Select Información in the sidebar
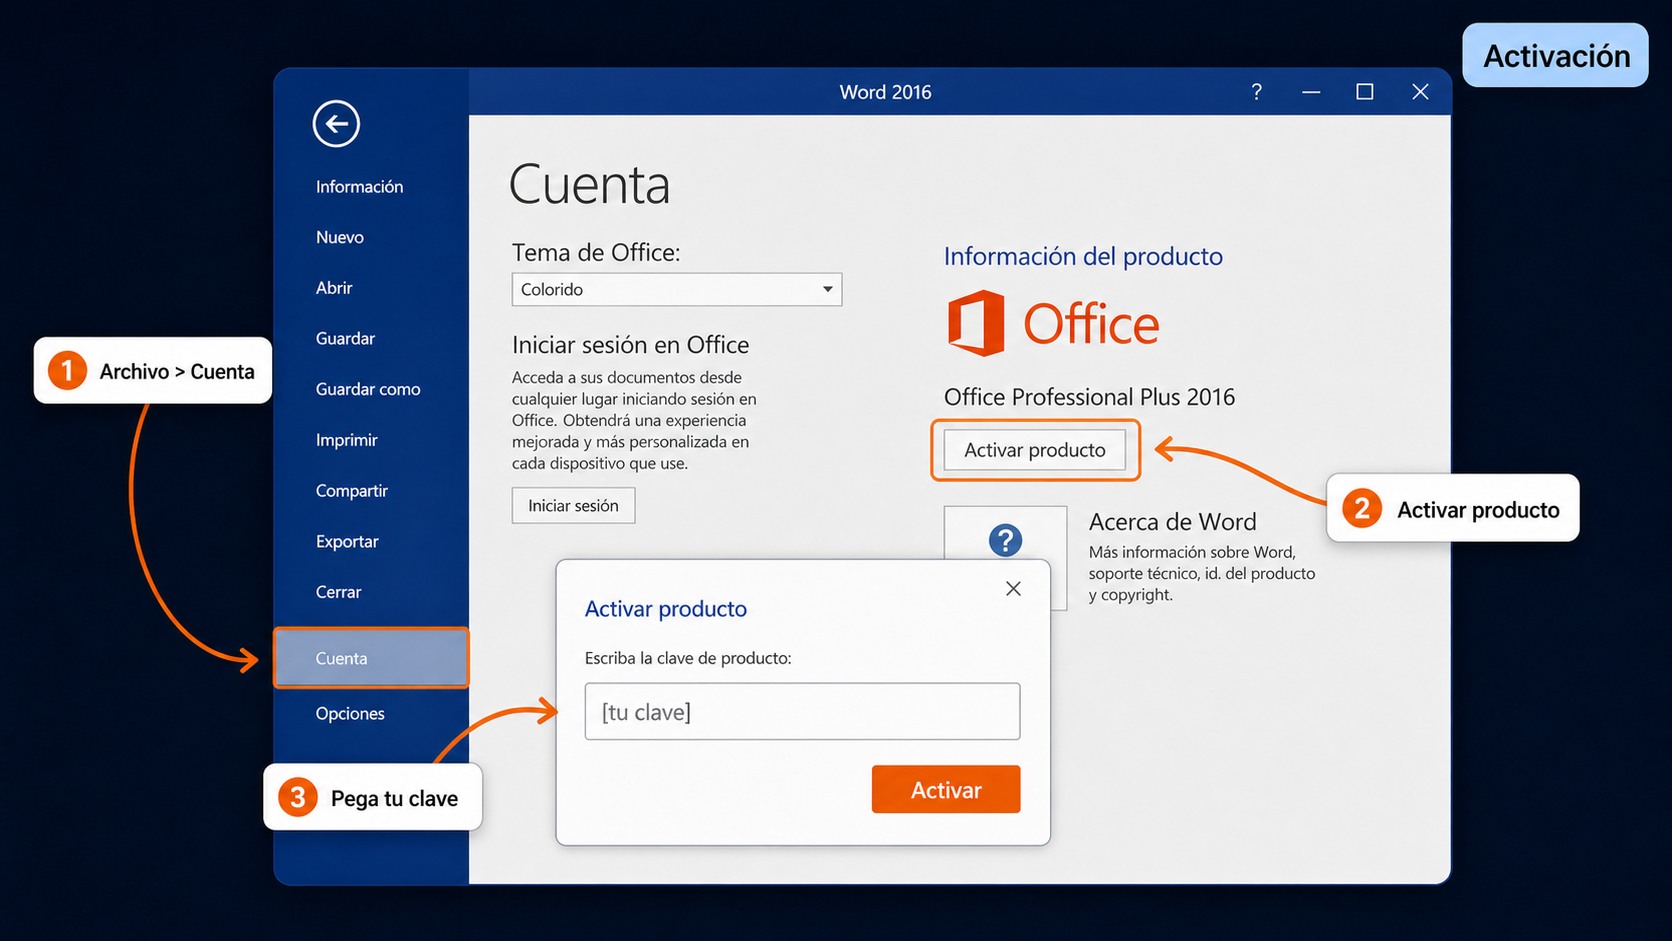Image resolution: width=1672 pixels, height=941 pixels. pyautogui.click(x=359, y=187)
